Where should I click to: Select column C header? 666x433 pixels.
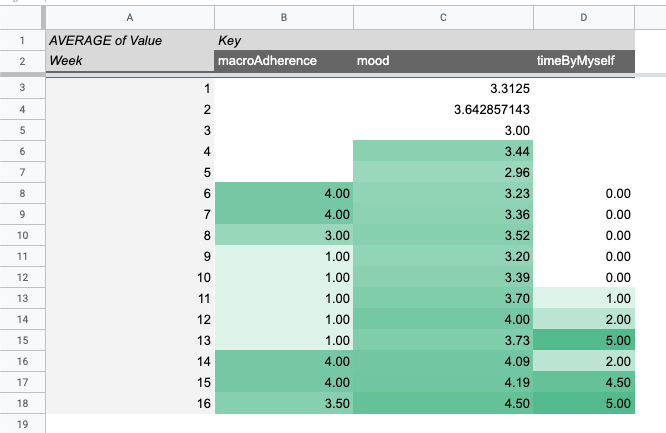443,17
